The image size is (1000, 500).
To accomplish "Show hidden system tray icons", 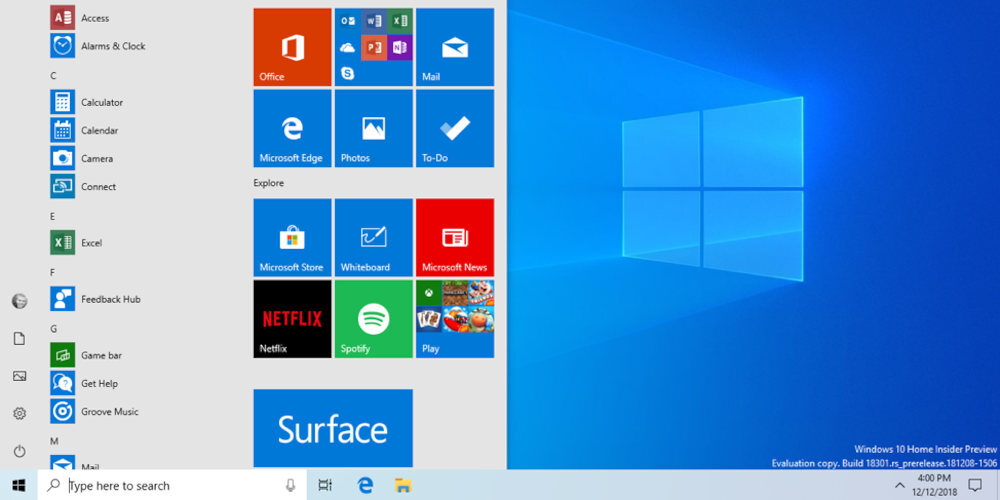I will 900,485.
